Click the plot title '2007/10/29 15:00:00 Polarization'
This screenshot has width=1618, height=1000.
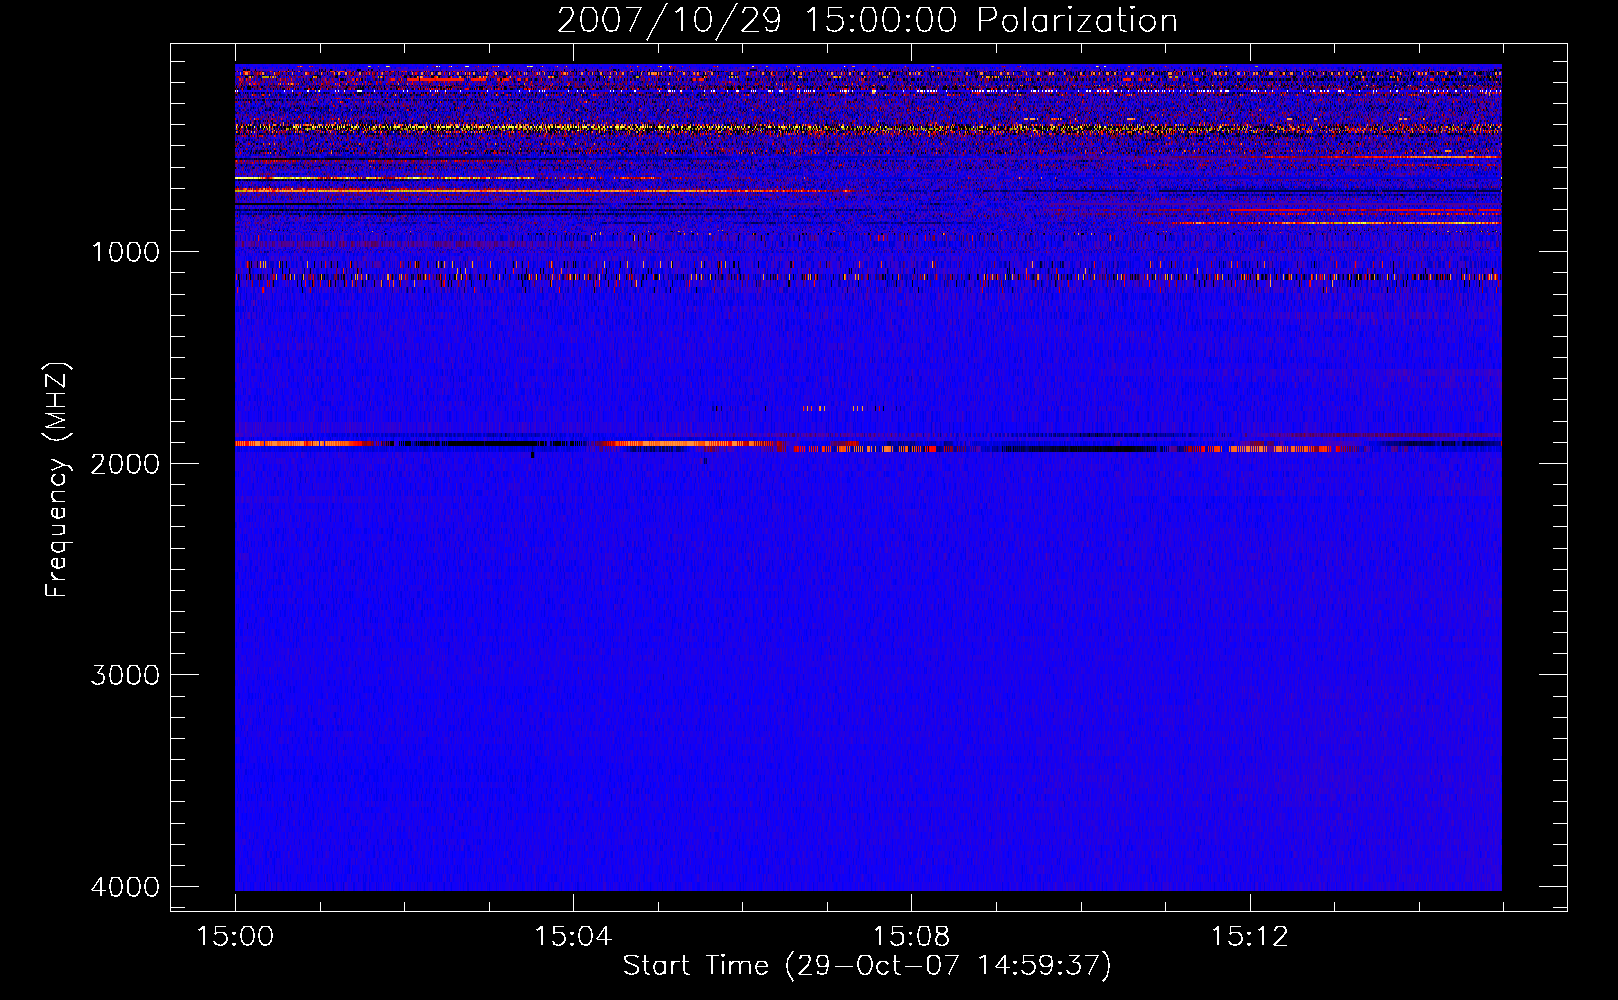pos(867,21)
